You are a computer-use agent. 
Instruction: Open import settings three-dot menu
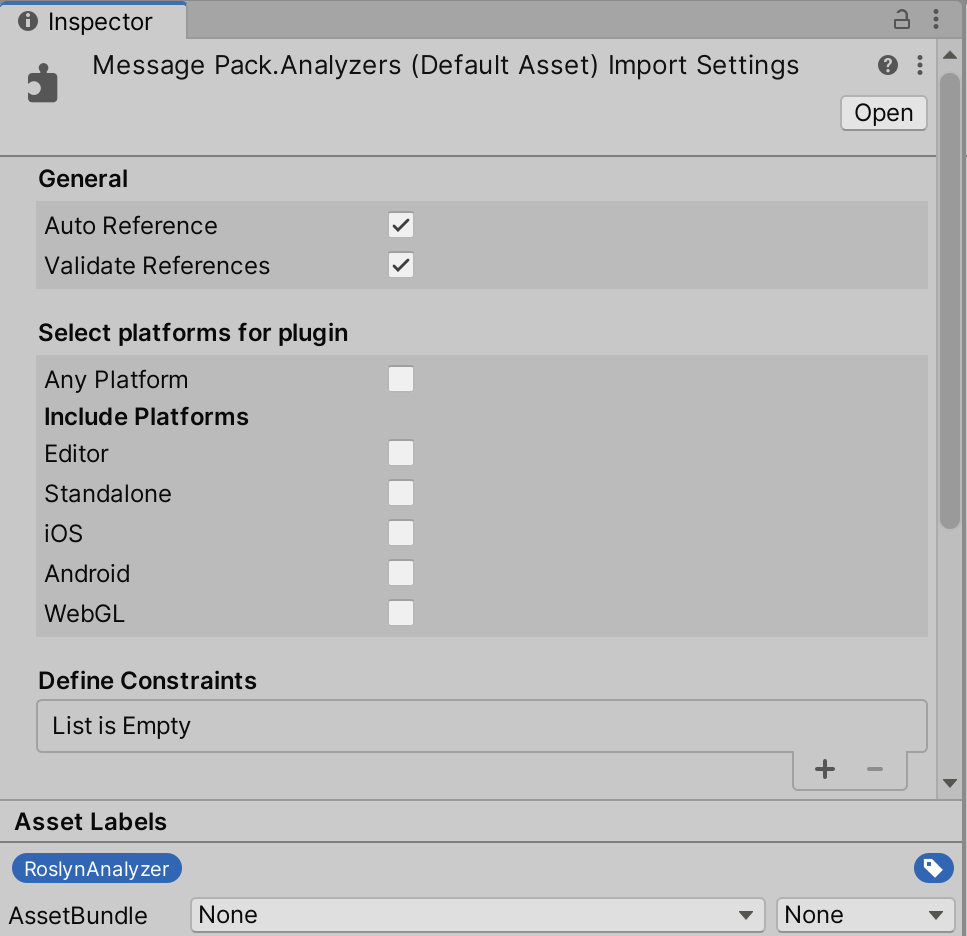920,65
